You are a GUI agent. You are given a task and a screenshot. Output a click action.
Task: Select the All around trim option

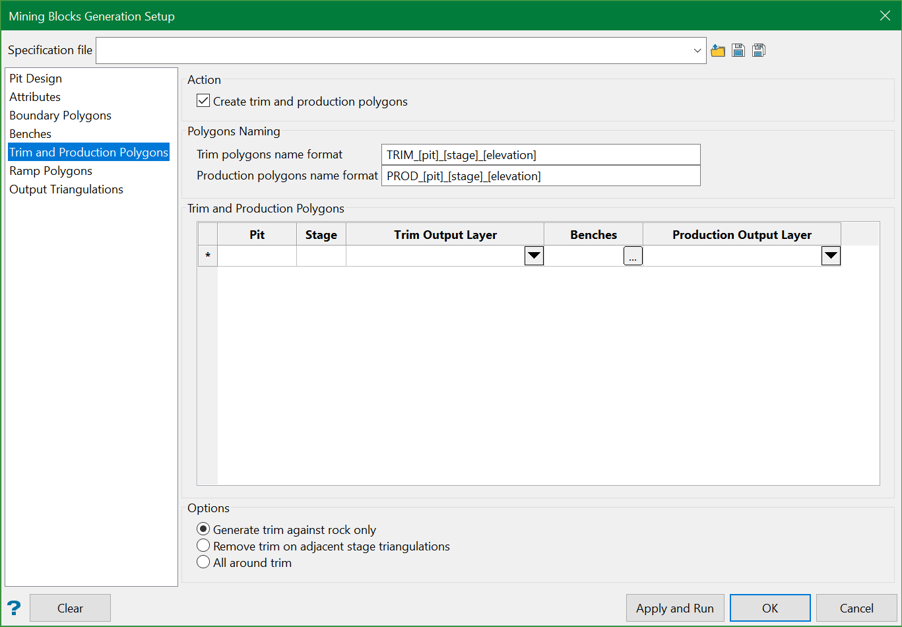tap(204, 563)
